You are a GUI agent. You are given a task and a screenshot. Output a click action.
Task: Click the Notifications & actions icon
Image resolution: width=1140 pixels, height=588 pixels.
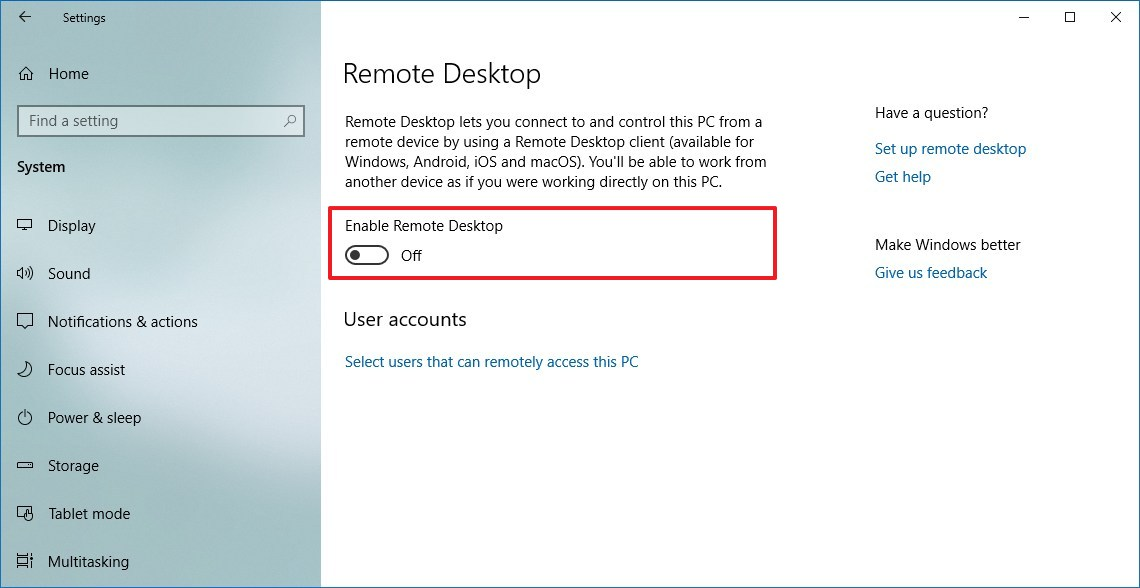click(x=25, y=321)
